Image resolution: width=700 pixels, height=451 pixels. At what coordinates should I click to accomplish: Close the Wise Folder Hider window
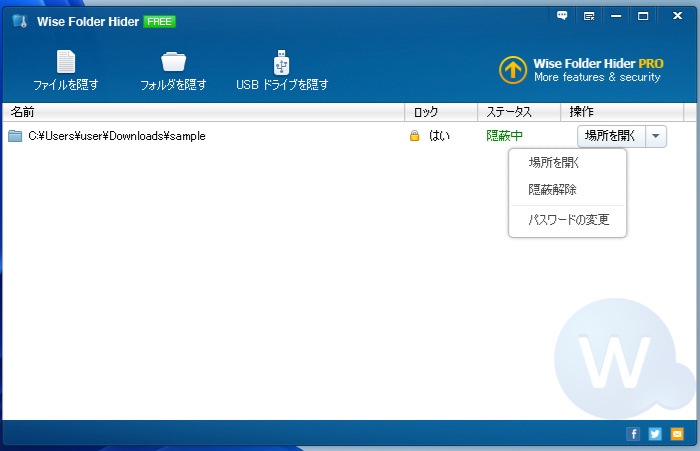(677, 16)
